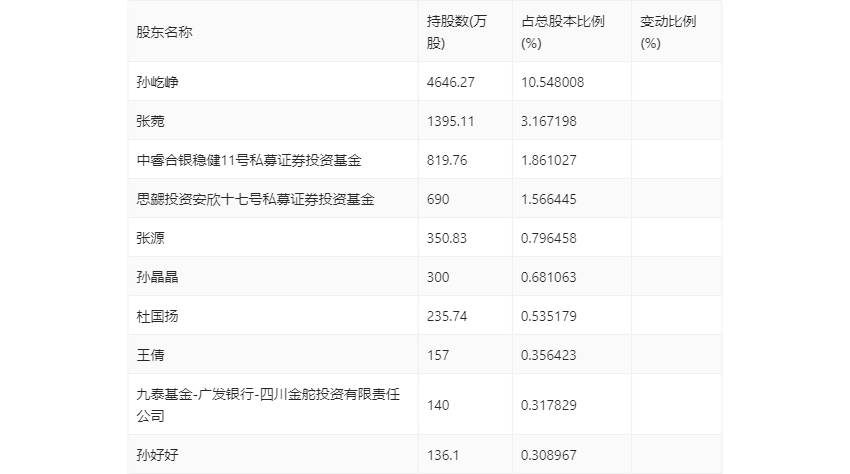Select shareholder name 孙晶晶
The image size is (850, 474).
tap(157, 277)
